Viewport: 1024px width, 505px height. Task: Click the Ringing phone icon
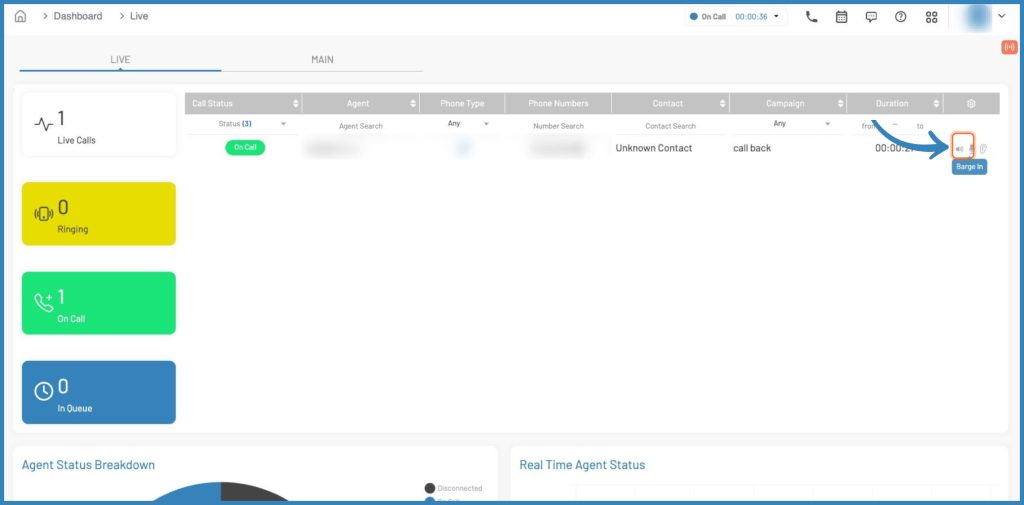pyautogui.click(x=44, y=213)
